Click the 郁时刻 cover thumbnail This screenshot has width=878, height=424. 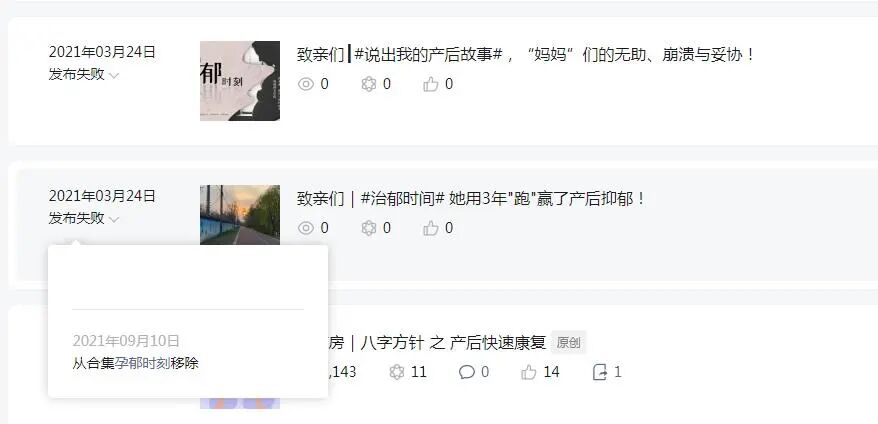(240, 81)
